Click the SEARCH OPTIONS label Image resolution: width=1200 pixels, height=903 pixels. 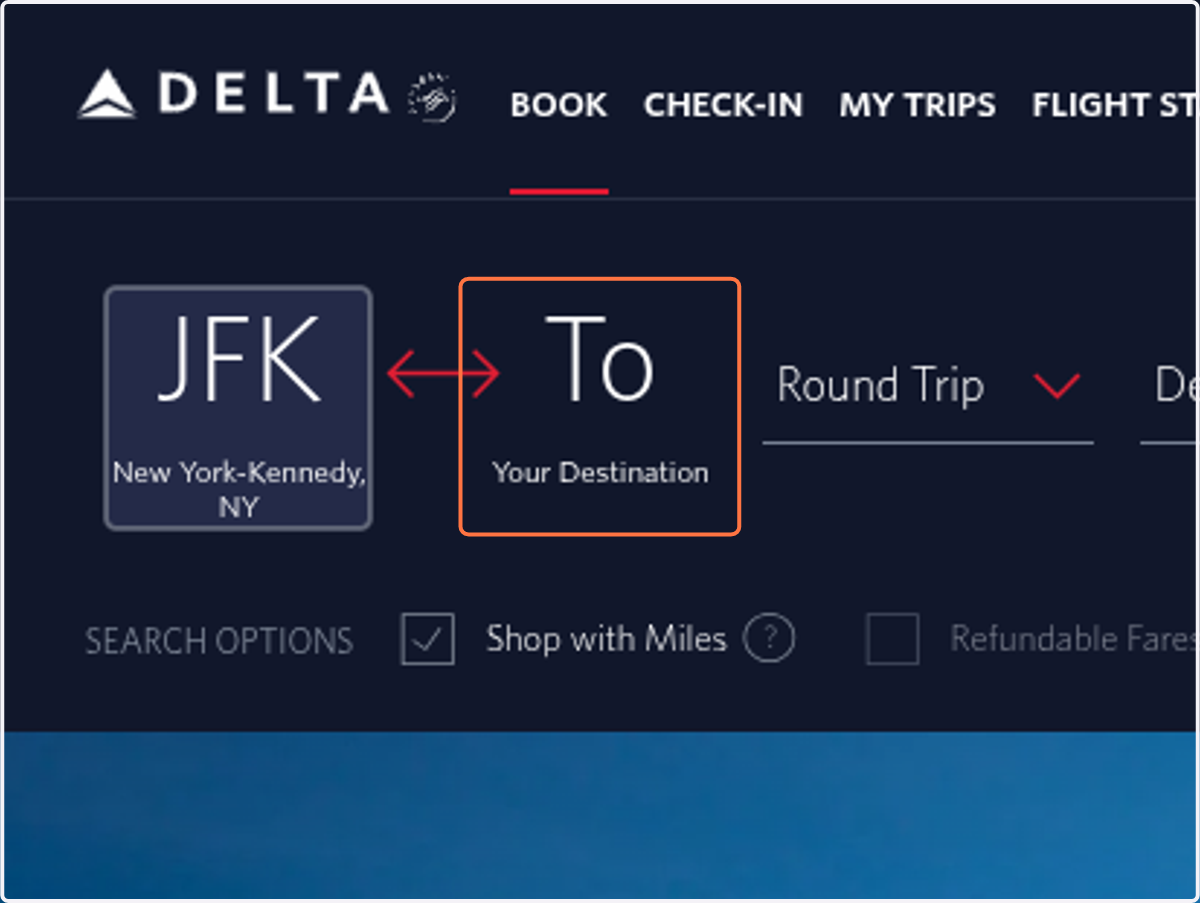point(219,641)
